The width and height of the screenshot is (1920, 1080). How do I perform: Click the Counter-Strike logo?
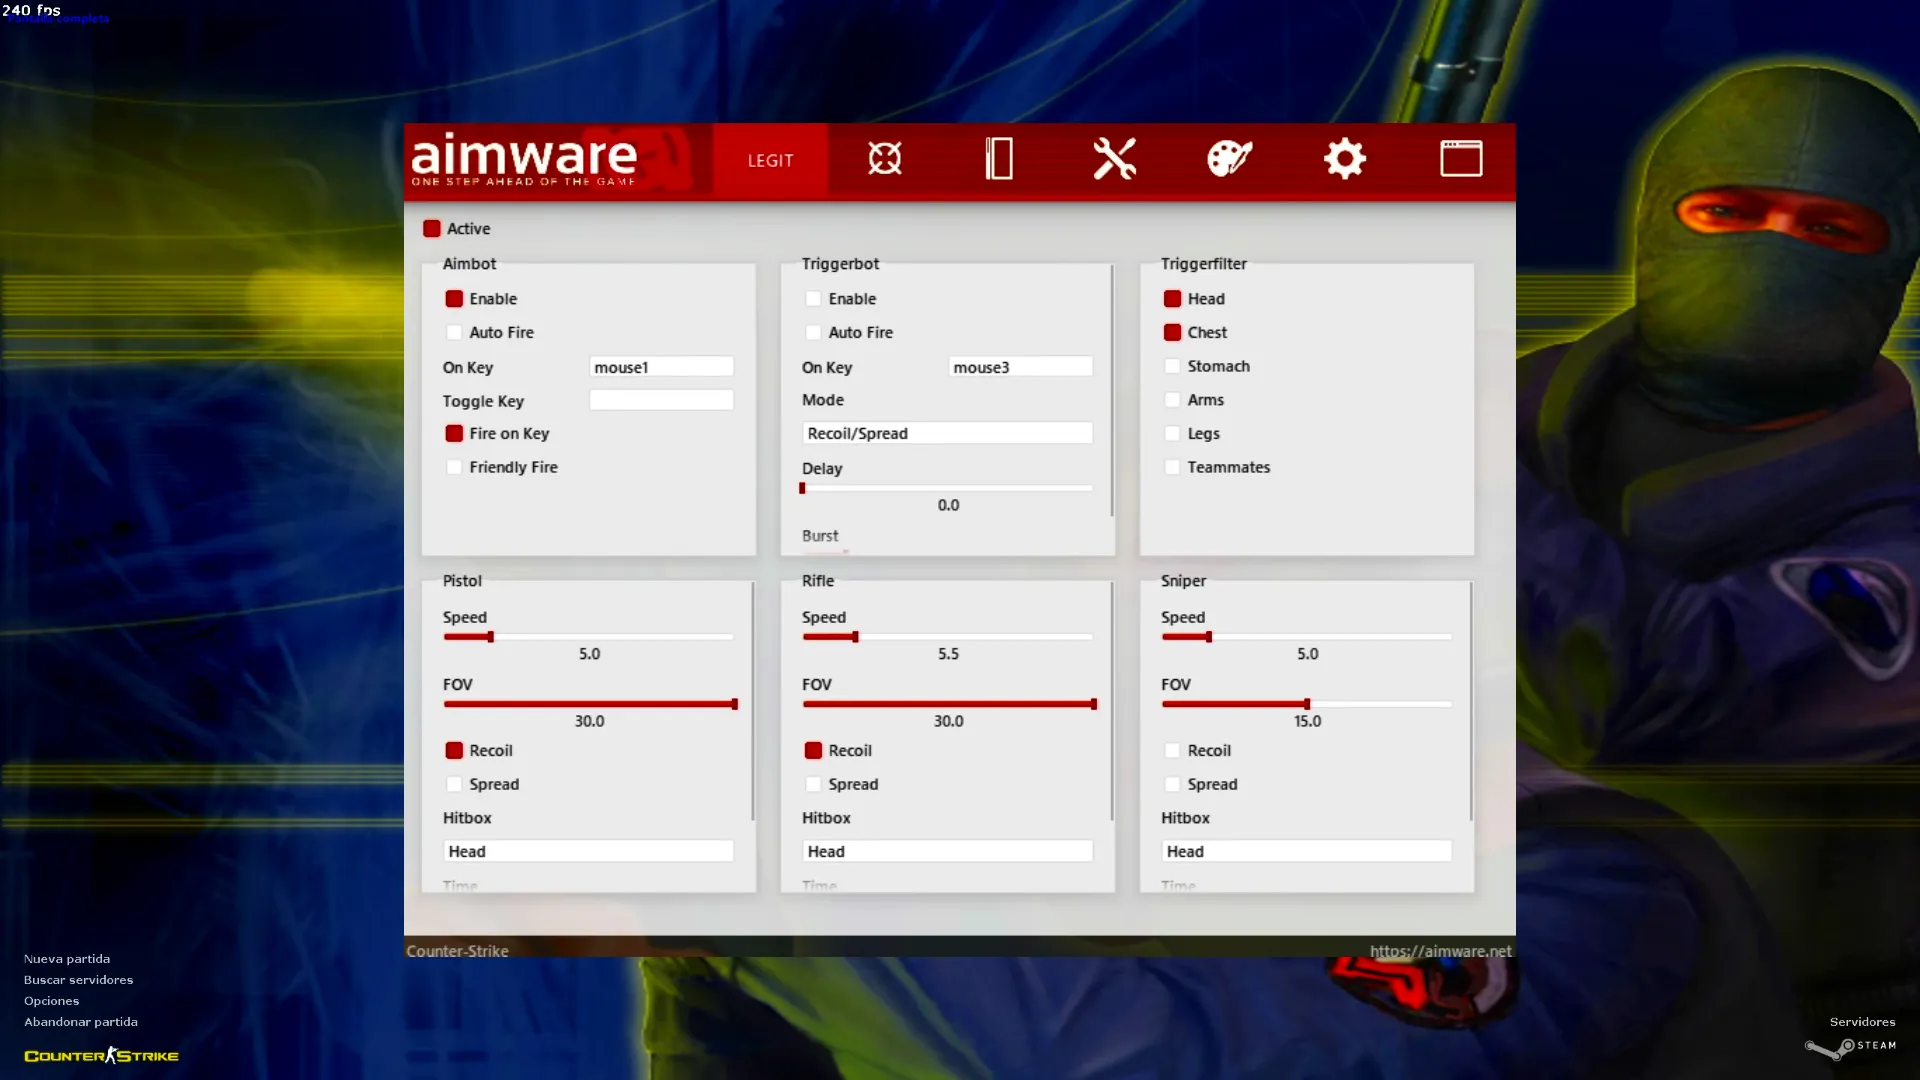(x=101, y=1055)
